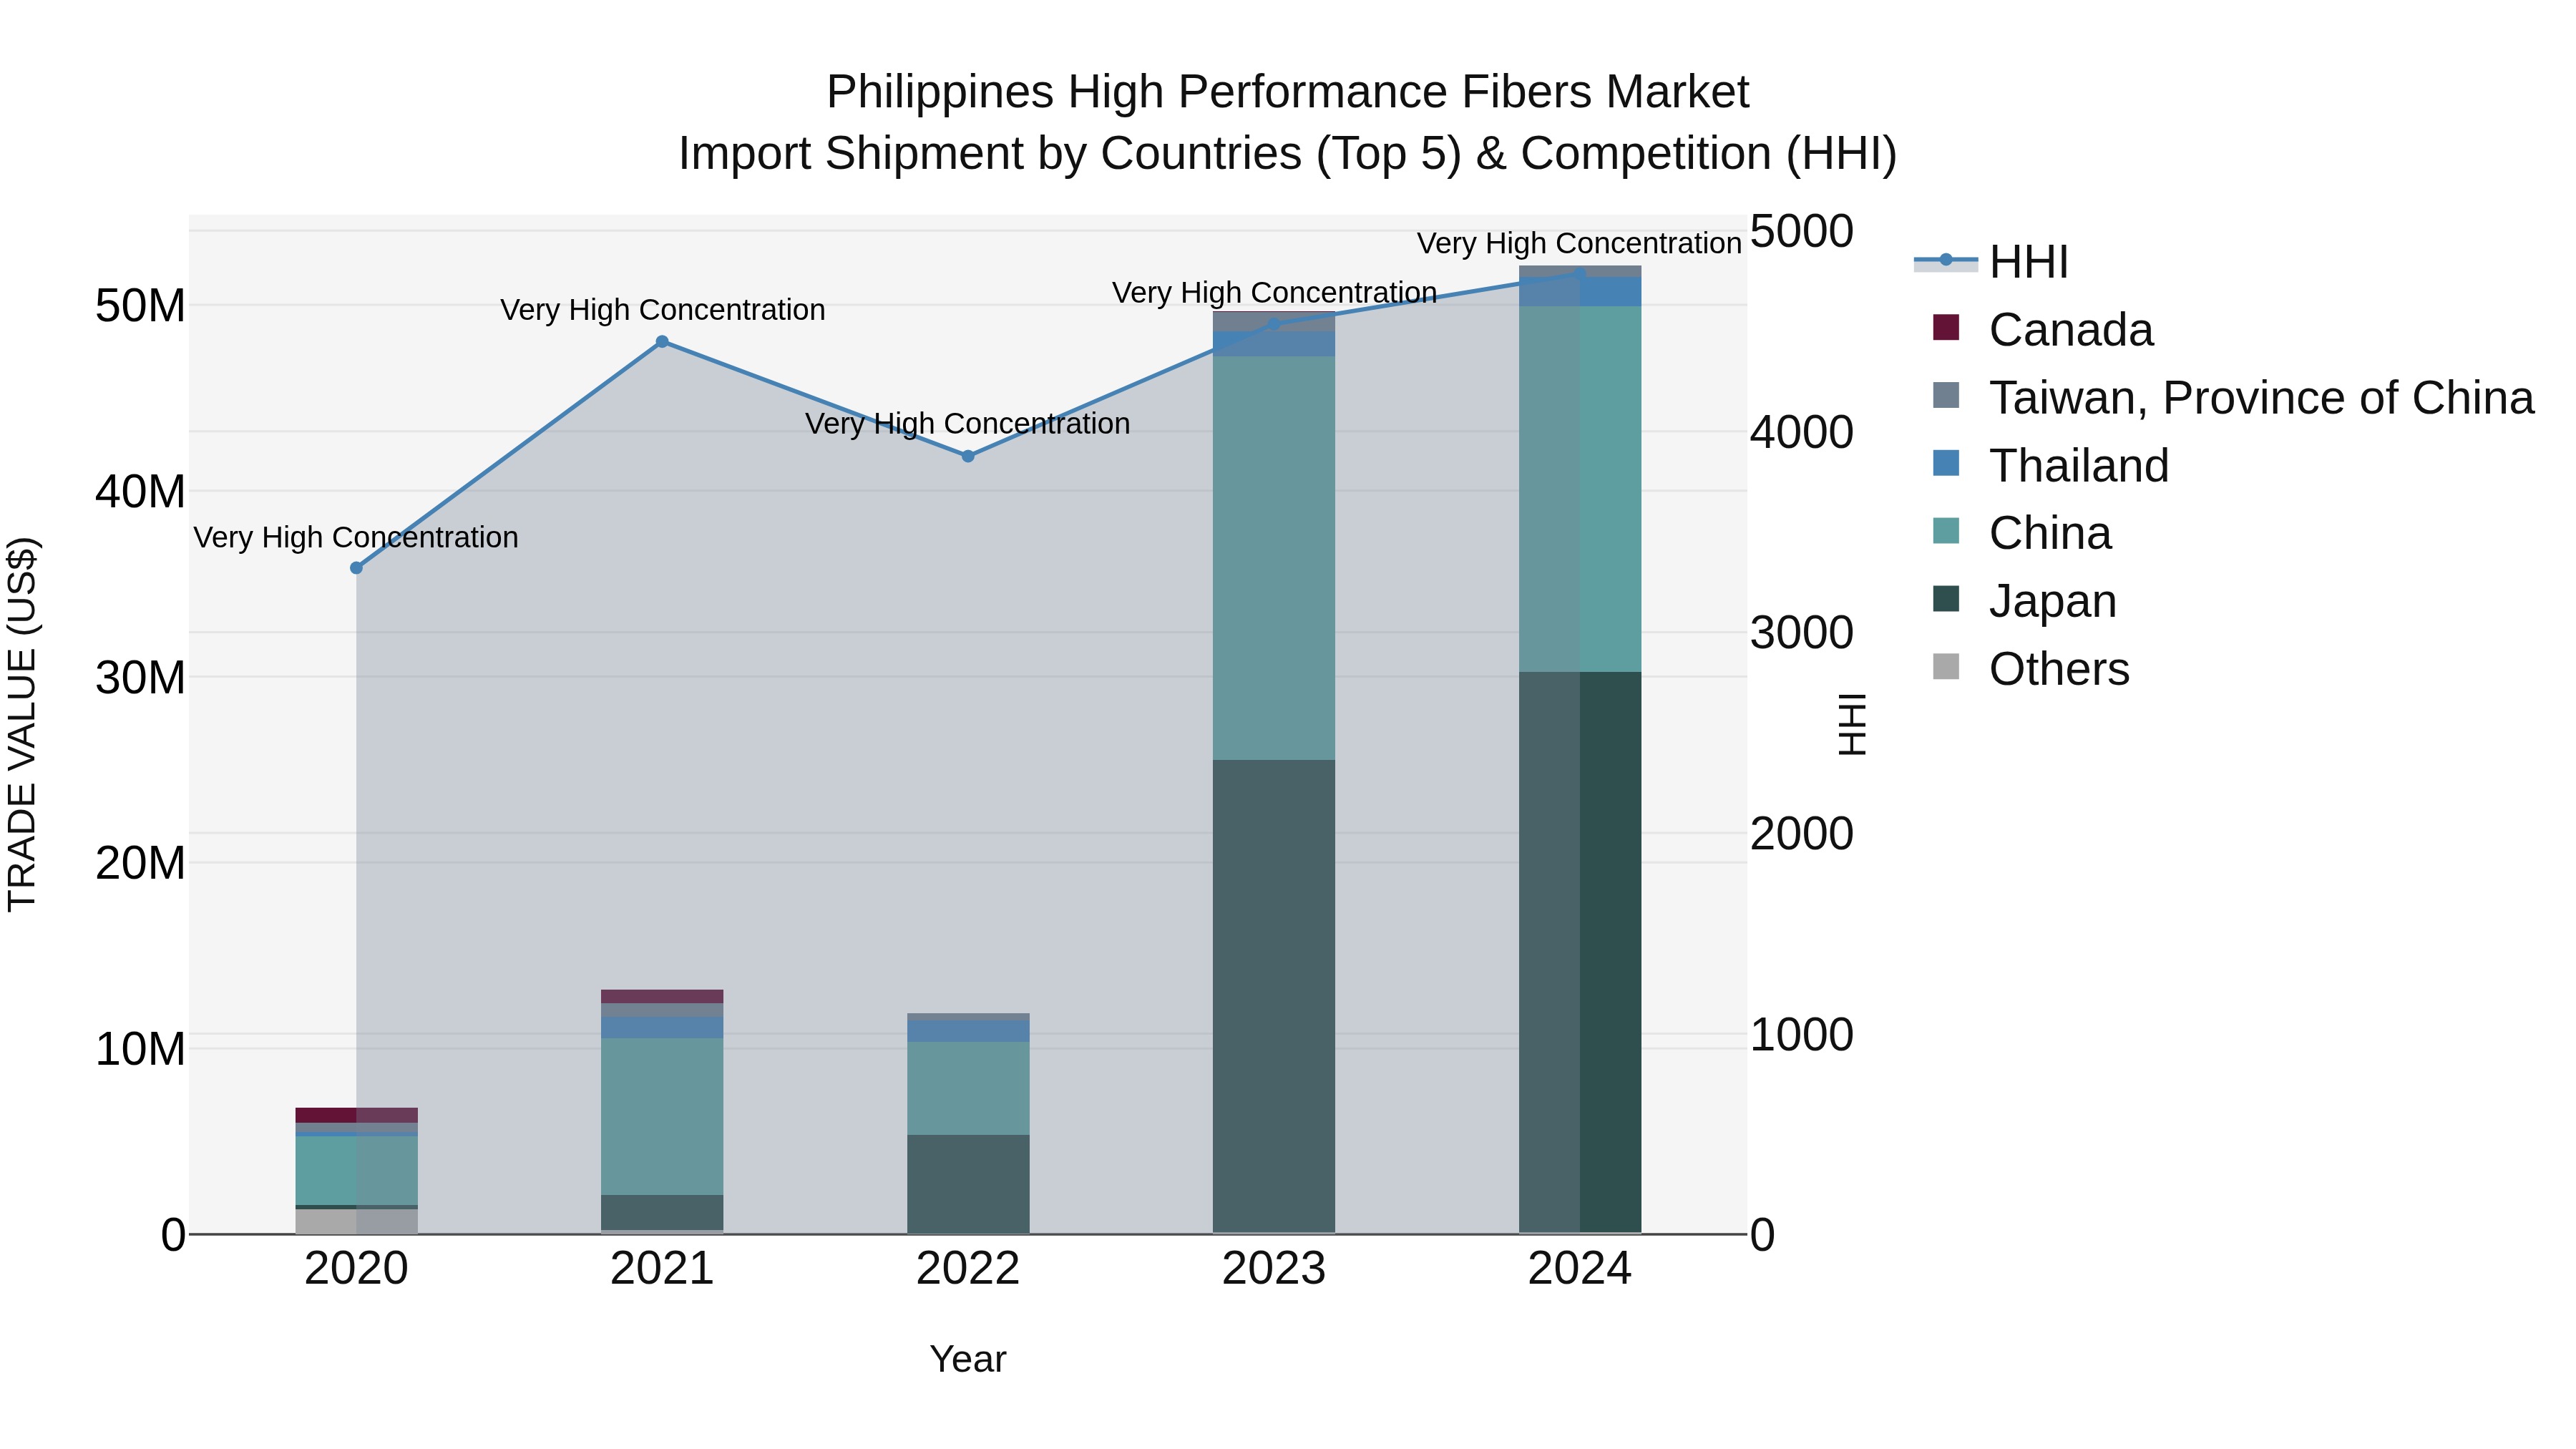This screenshot has height=1449, width=2576.
Task: Click Japan dark green legend swatch
Action: (1946, 599)
